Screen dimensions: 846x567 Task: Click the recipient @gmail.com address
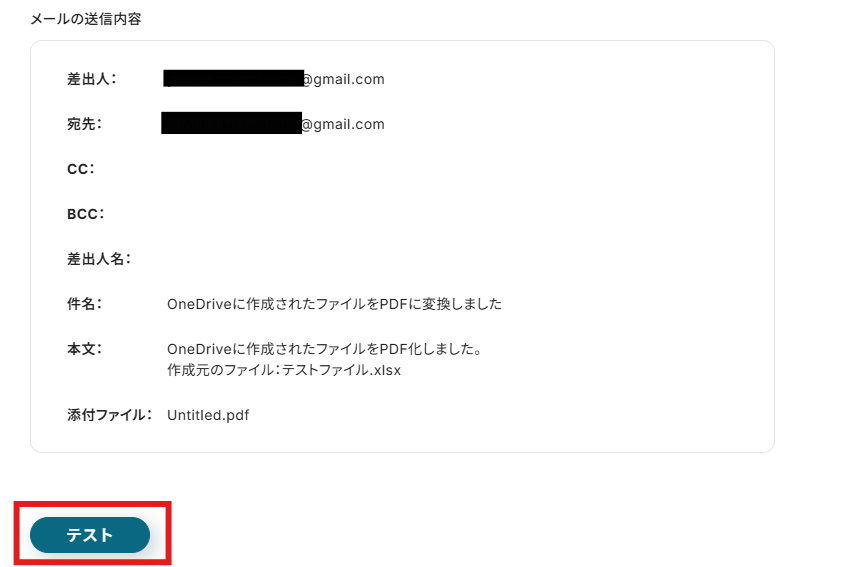[273, 124]
